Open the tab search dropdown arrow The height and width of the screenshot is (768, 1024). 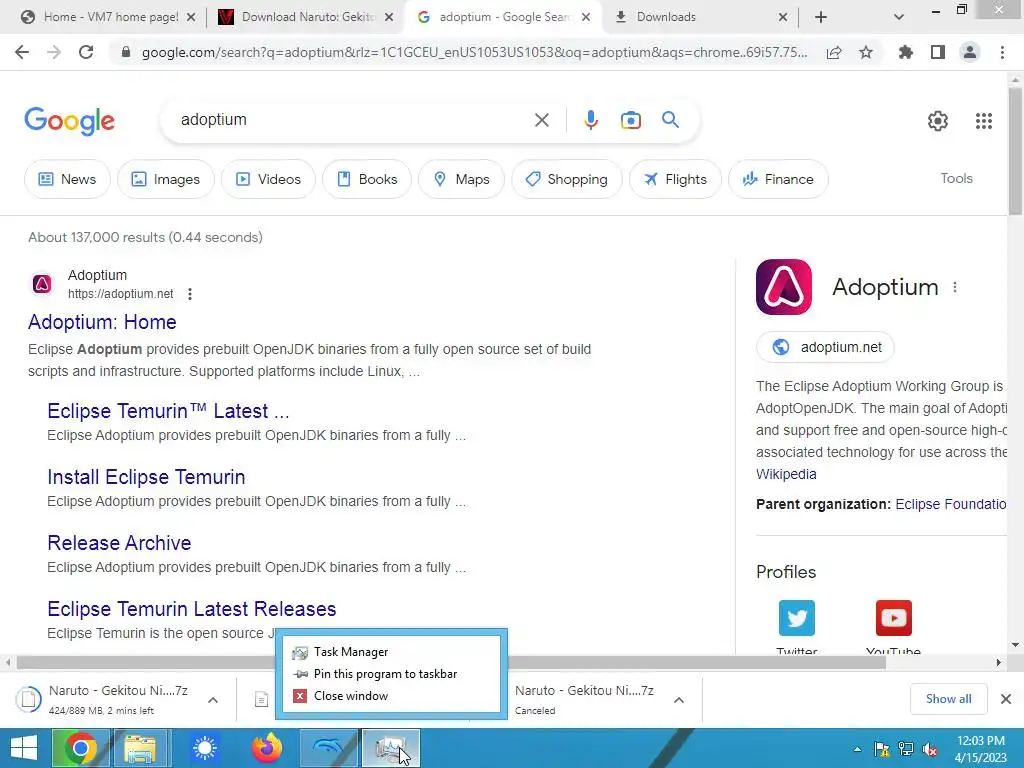pos(899,17)
